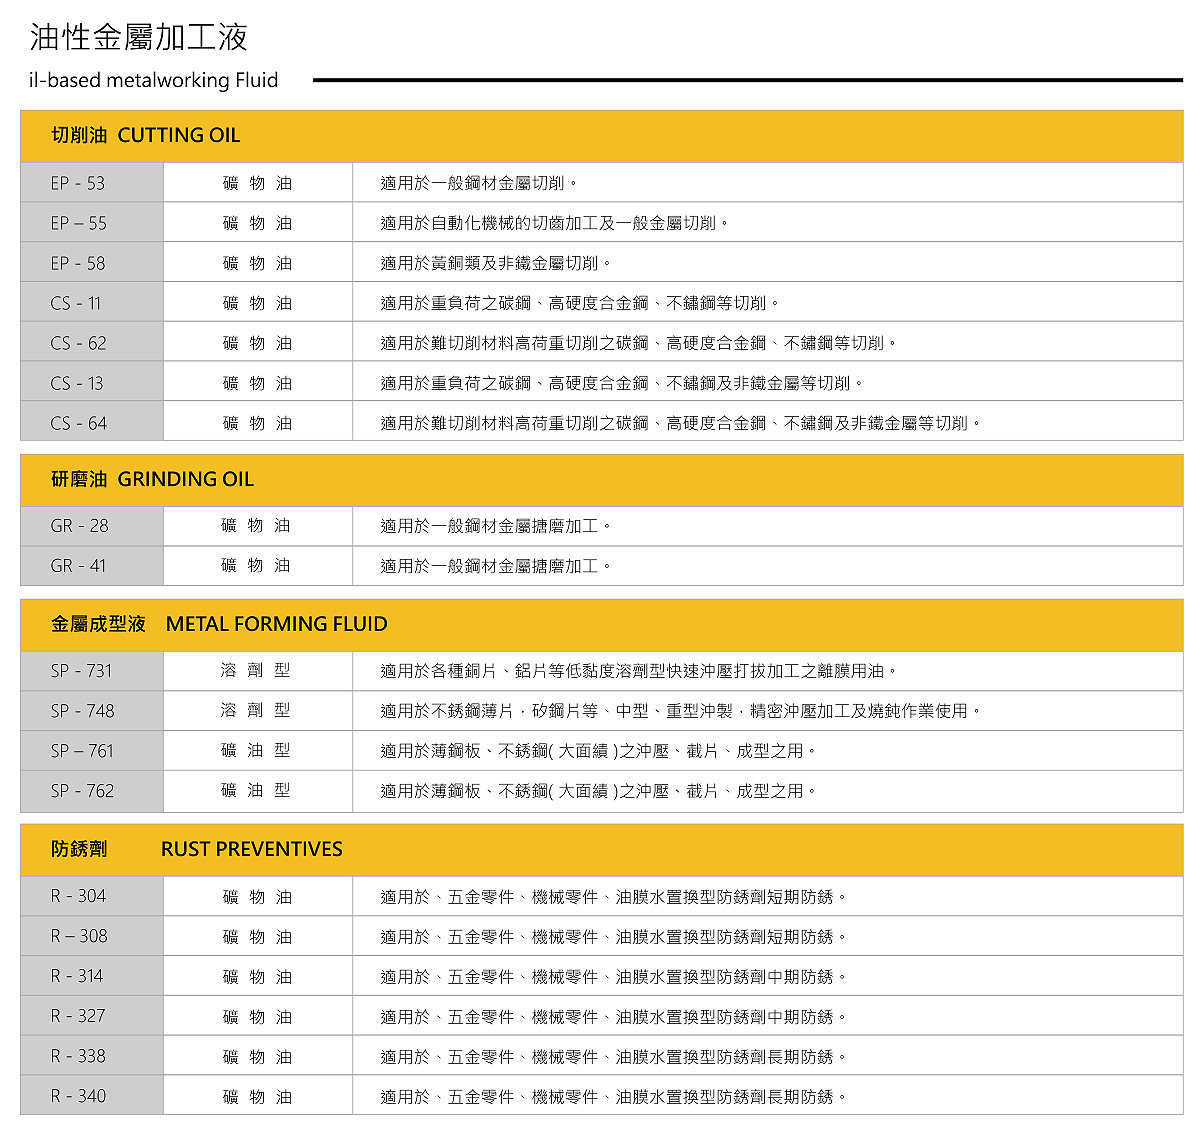
Task: Click 礦物油 type in CS - 64 row
Action: click(258, 423)
